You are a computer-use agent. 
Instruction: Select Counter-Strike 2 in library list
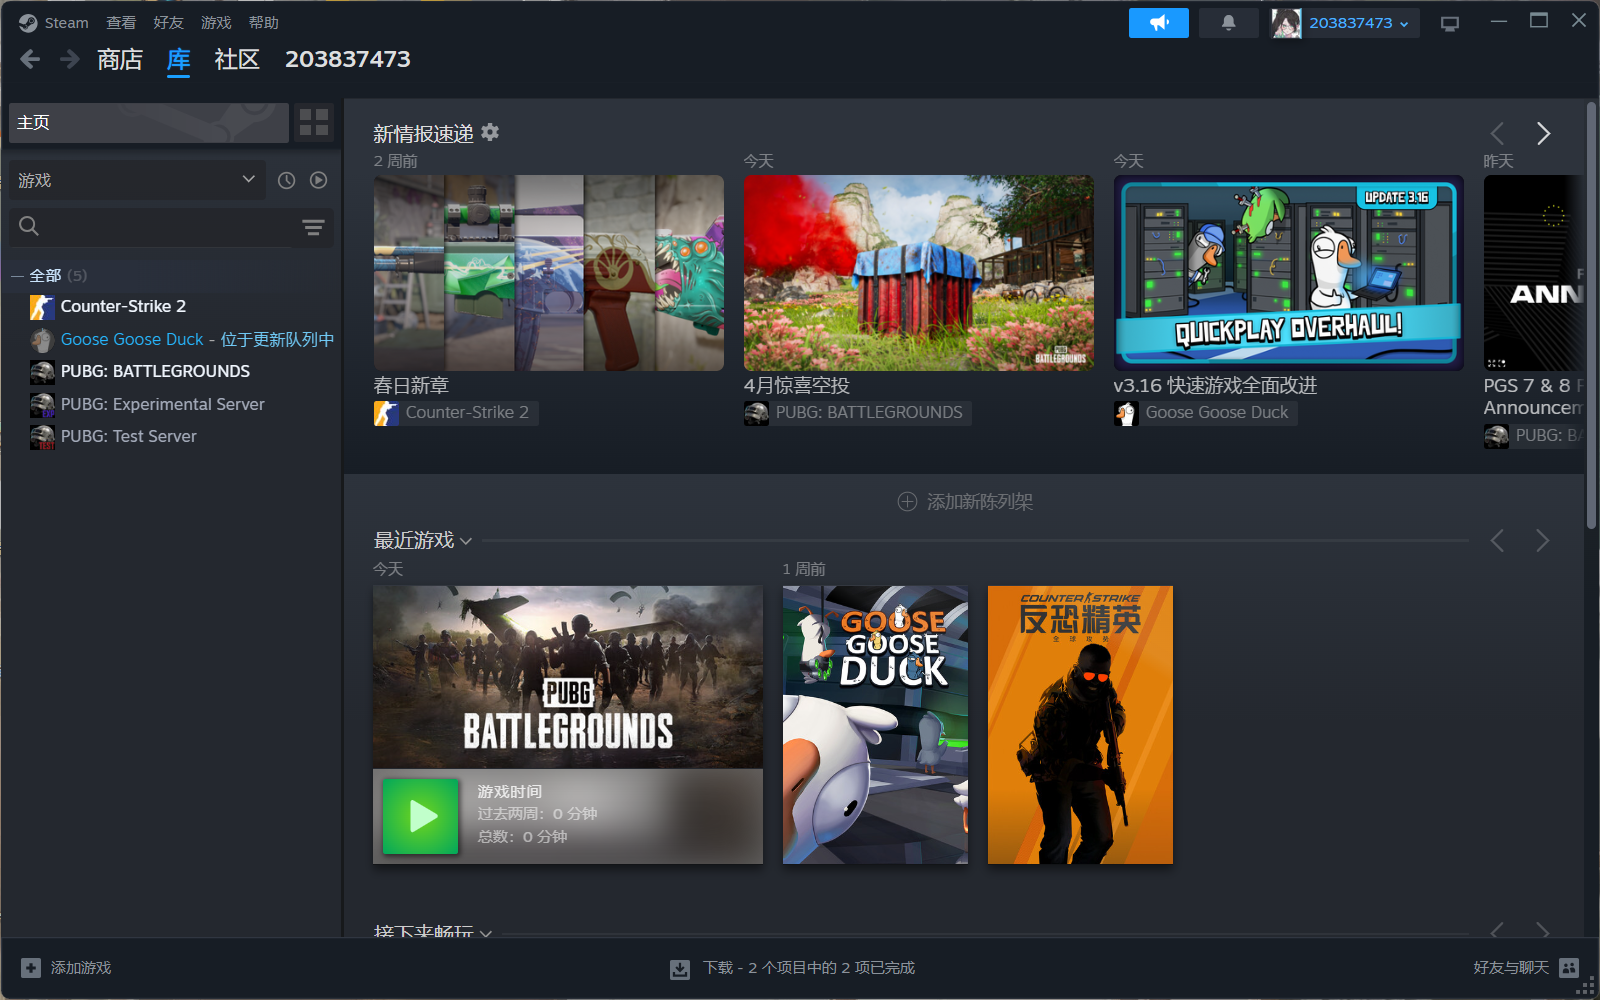(x=123, y=306)
